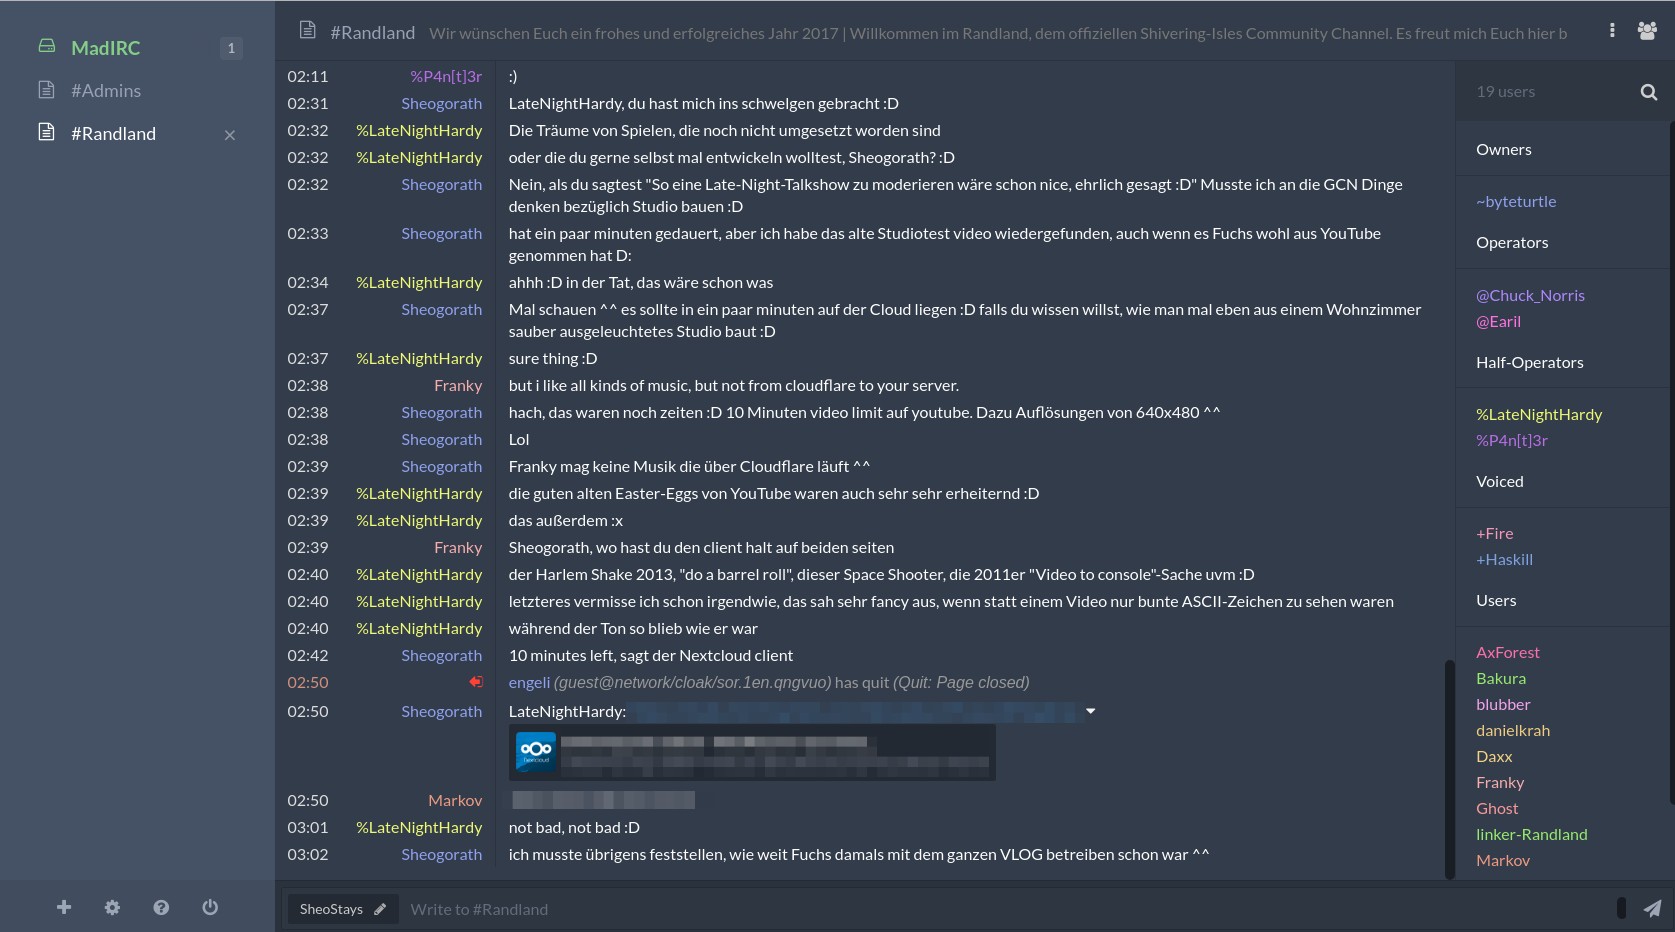Click the add network plus icon
The image size is (1675, 932).
(x=64, y=907)
